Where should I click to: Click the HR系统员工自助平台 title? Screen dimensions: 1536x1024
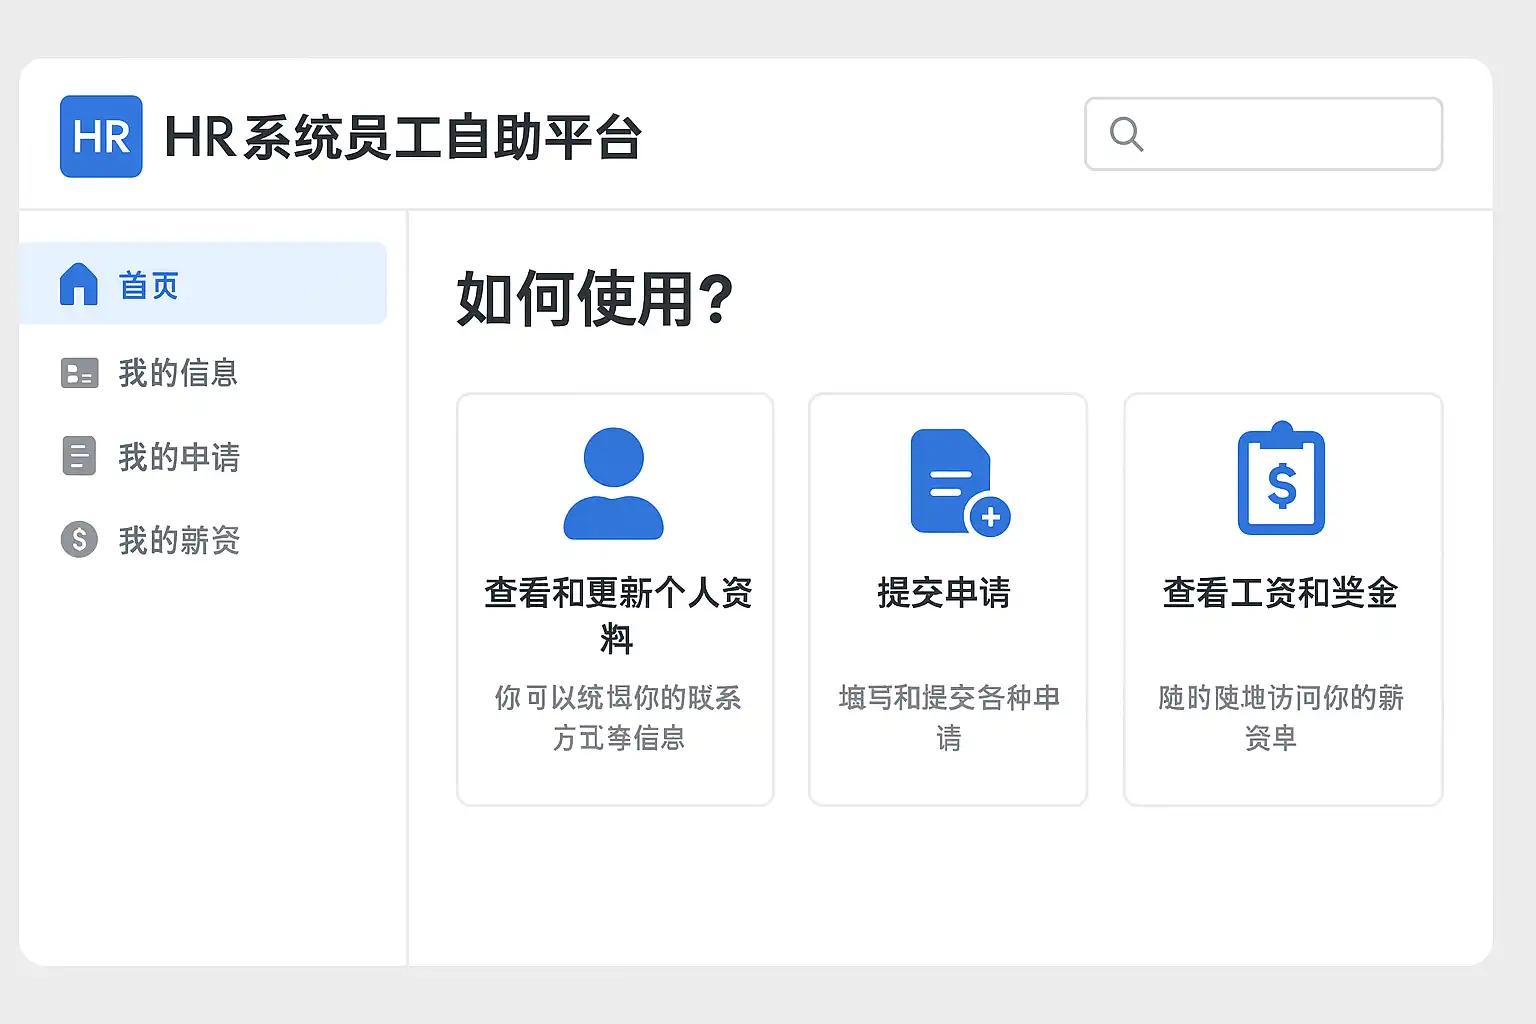pyautogui.click(x=403, y=137)
